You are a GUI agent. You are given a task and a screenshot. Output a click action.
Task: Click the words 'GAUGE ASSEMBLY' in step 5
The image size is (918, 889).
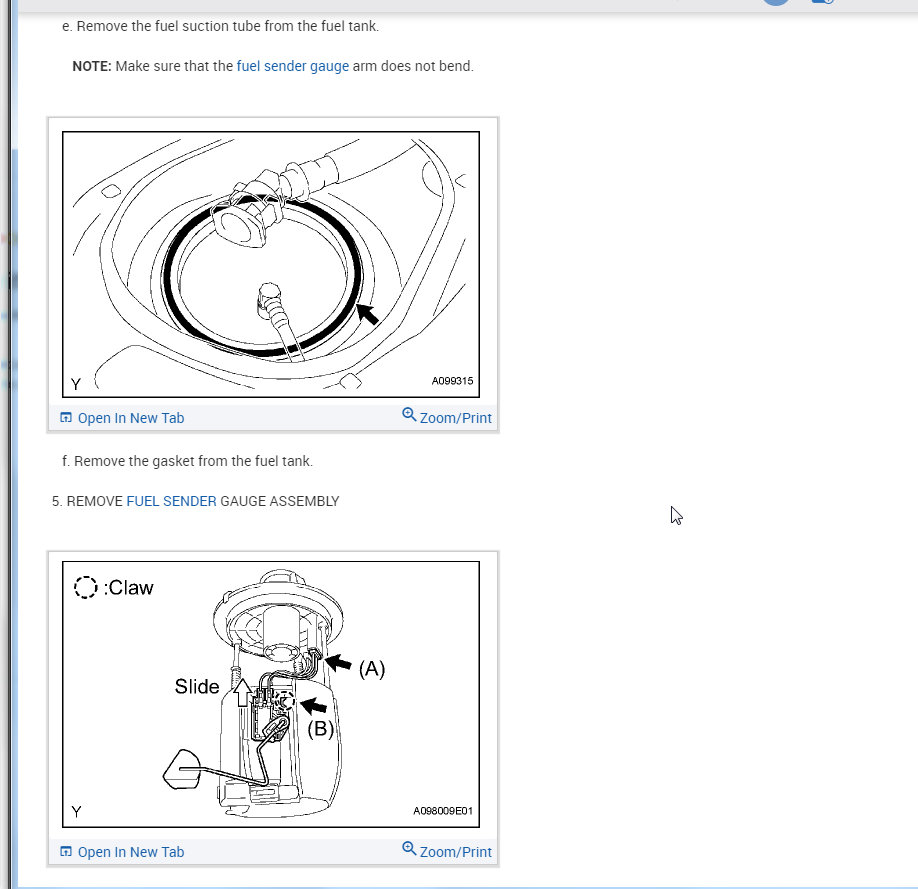tap(280, 501)
